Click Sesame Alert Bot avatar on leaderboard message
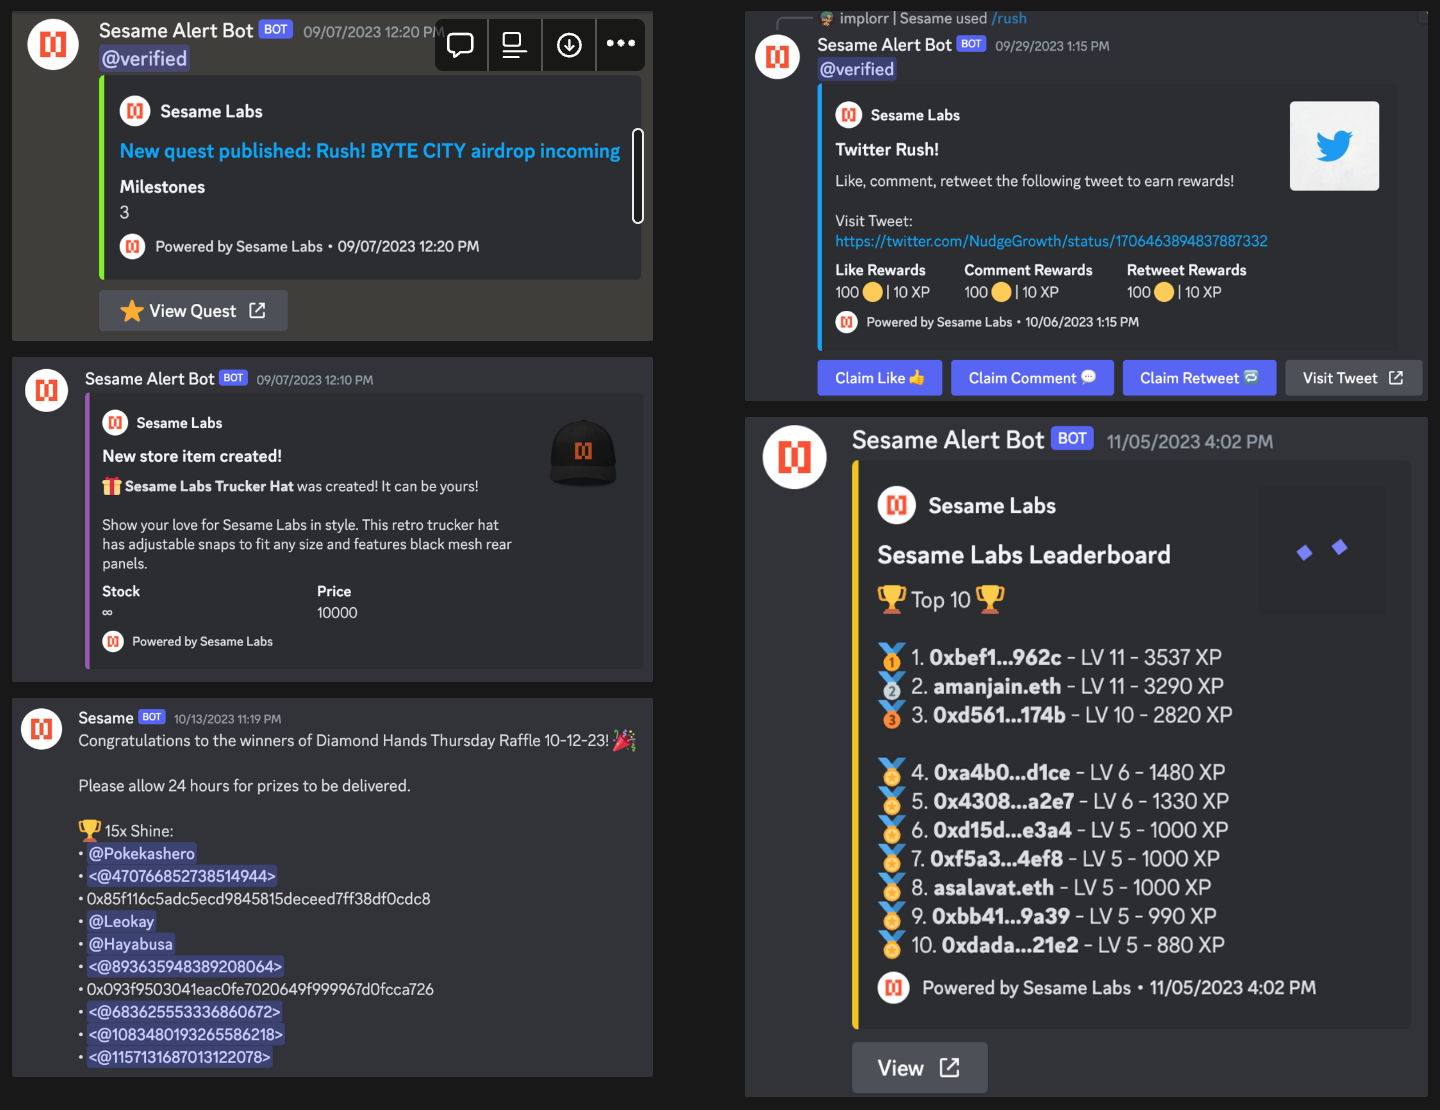1440x1110 pixels. [x=795, y=457]
